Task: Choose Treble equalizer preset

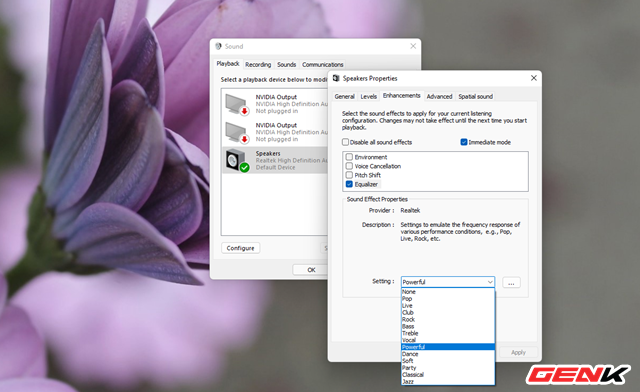Action: tap(448, 333)
